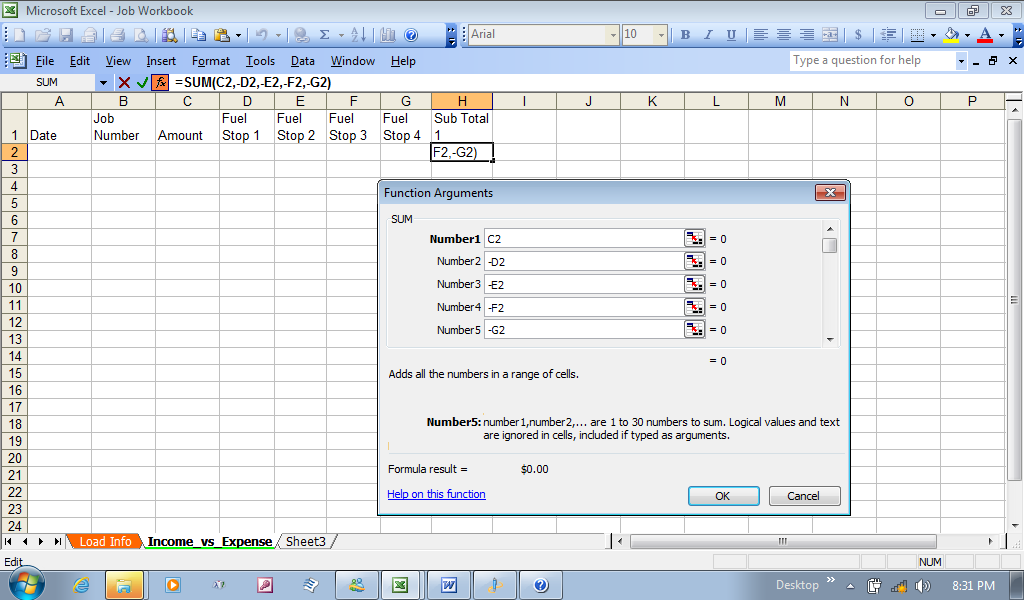Toggle Bold formatting

(x=685, y=35)
